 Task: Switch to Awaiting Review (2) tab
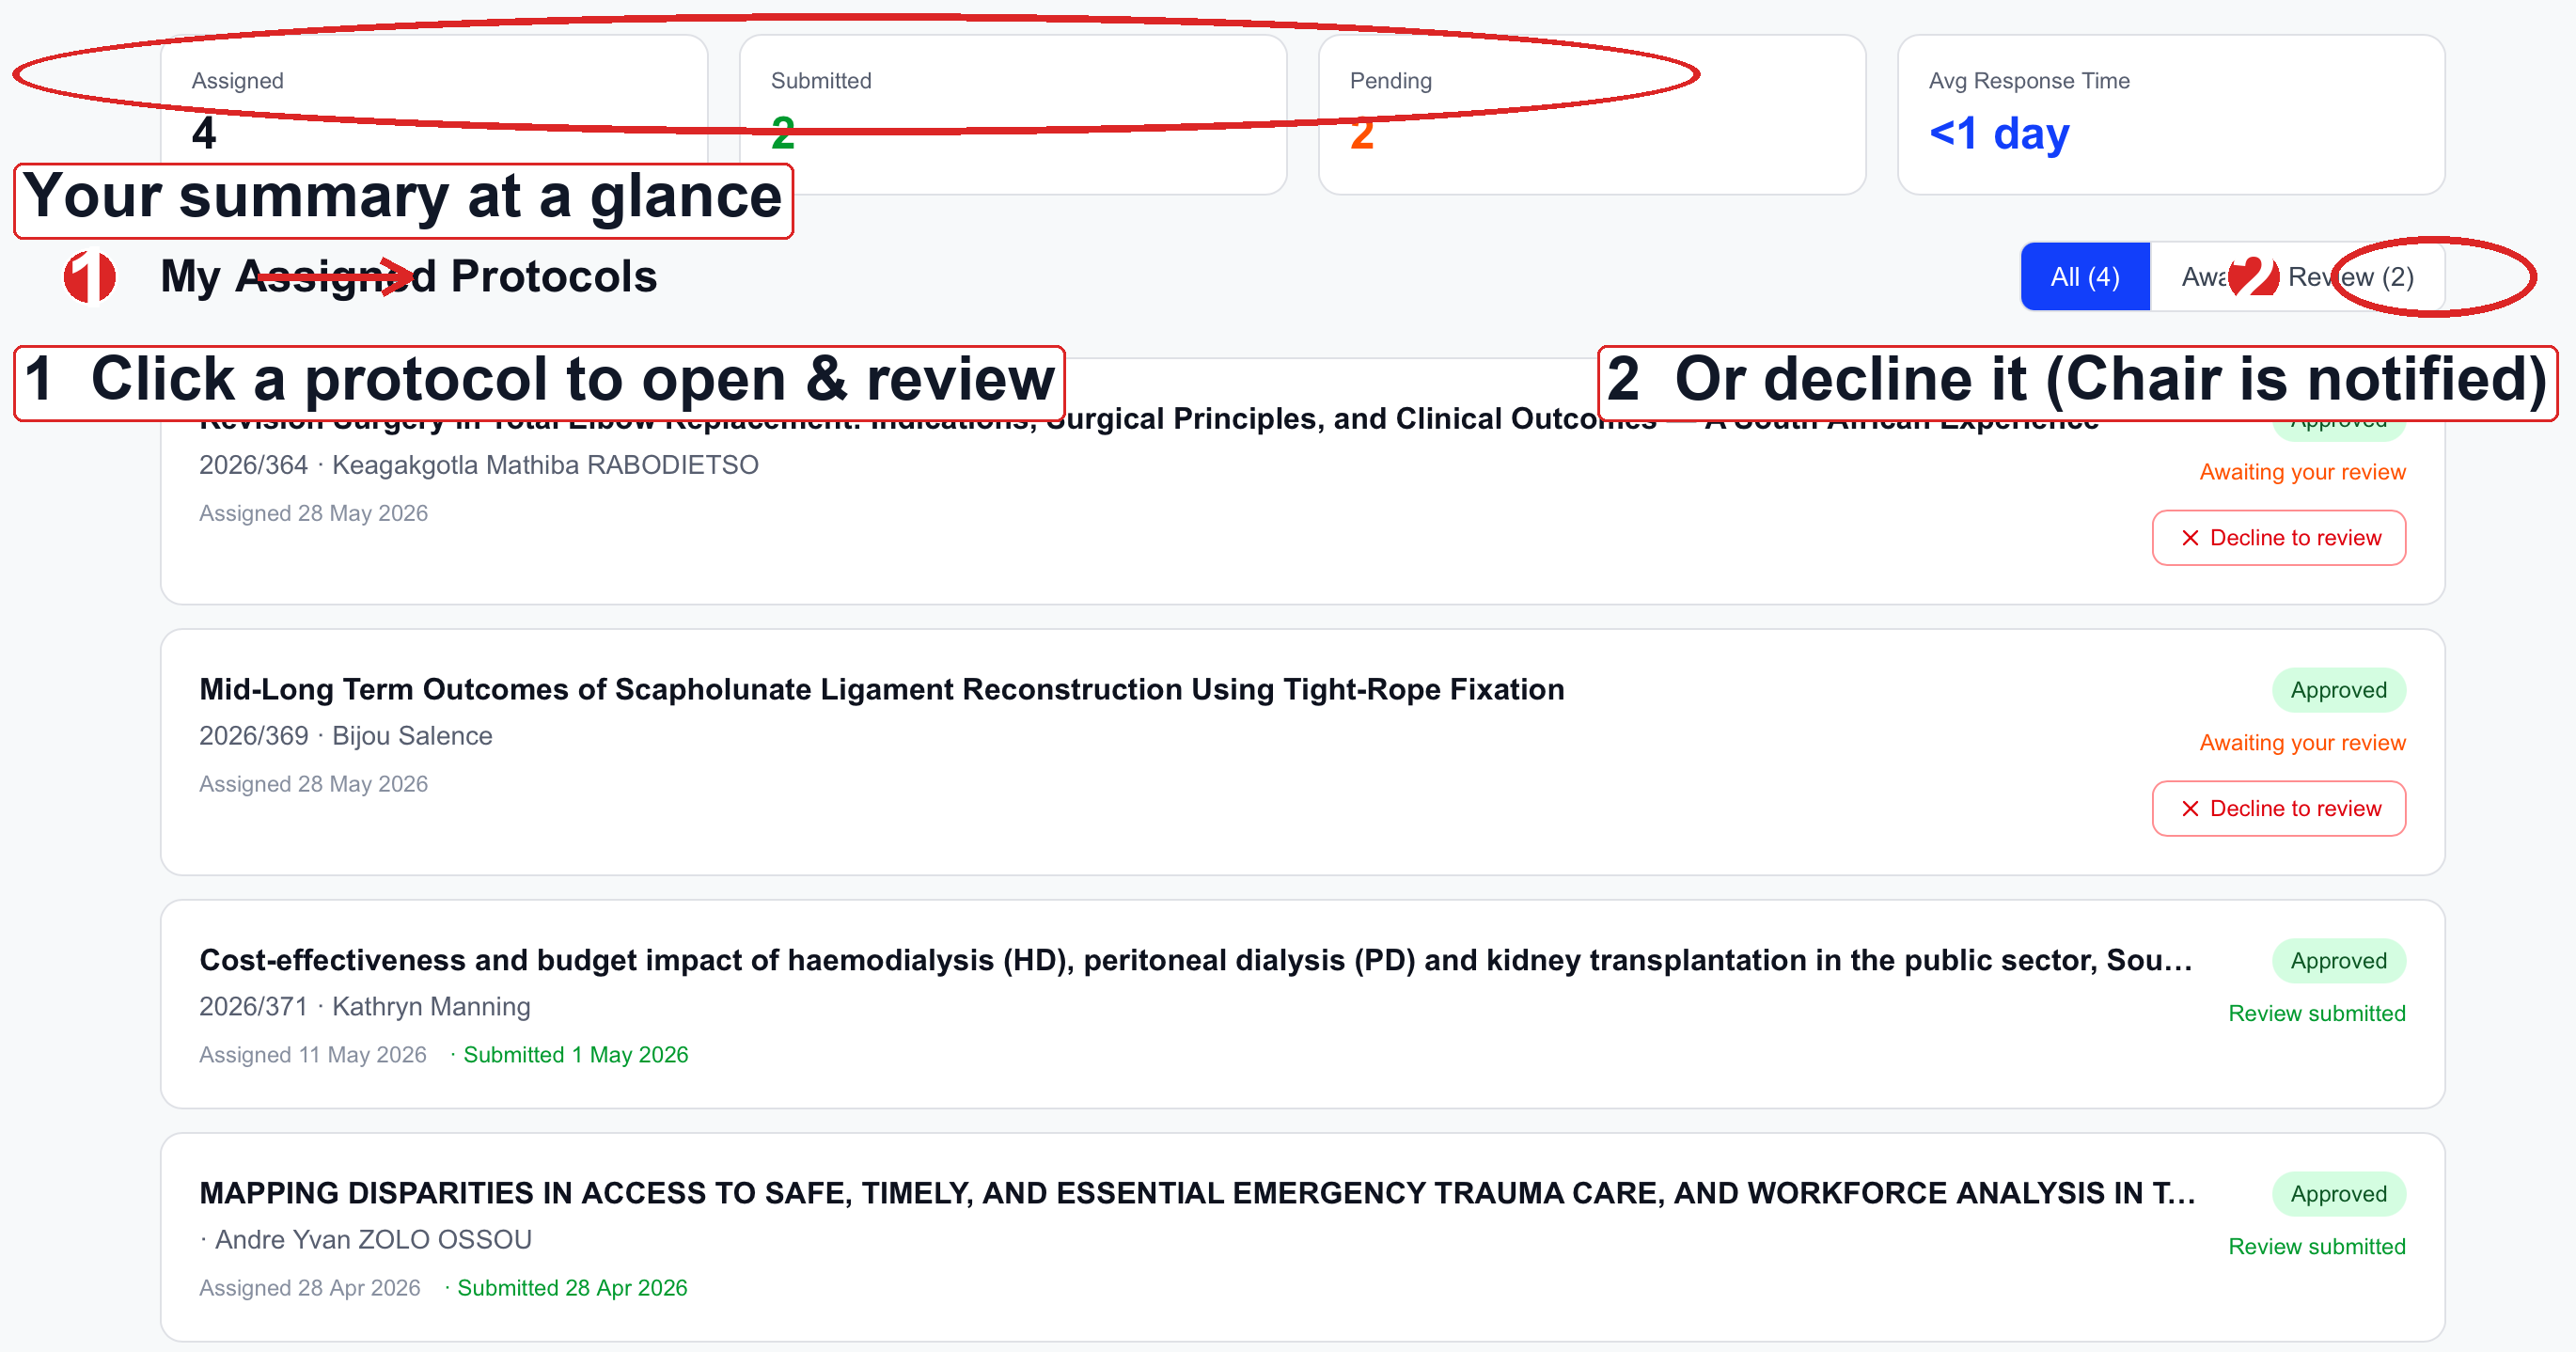pyautogui.click(x=2297, y=277)
